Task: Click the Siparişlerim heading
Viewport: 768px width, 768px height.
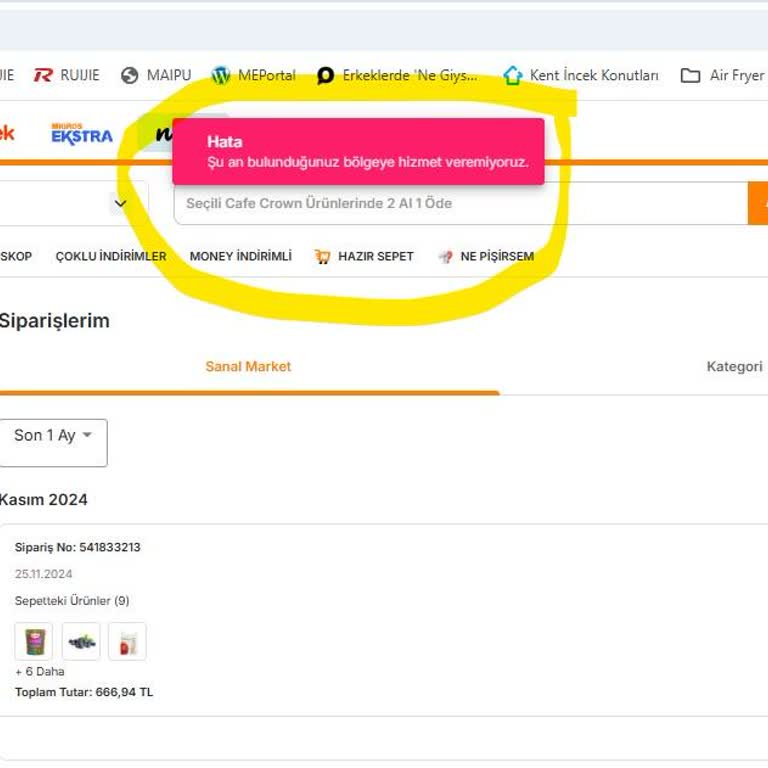Action: coord(54,321)
